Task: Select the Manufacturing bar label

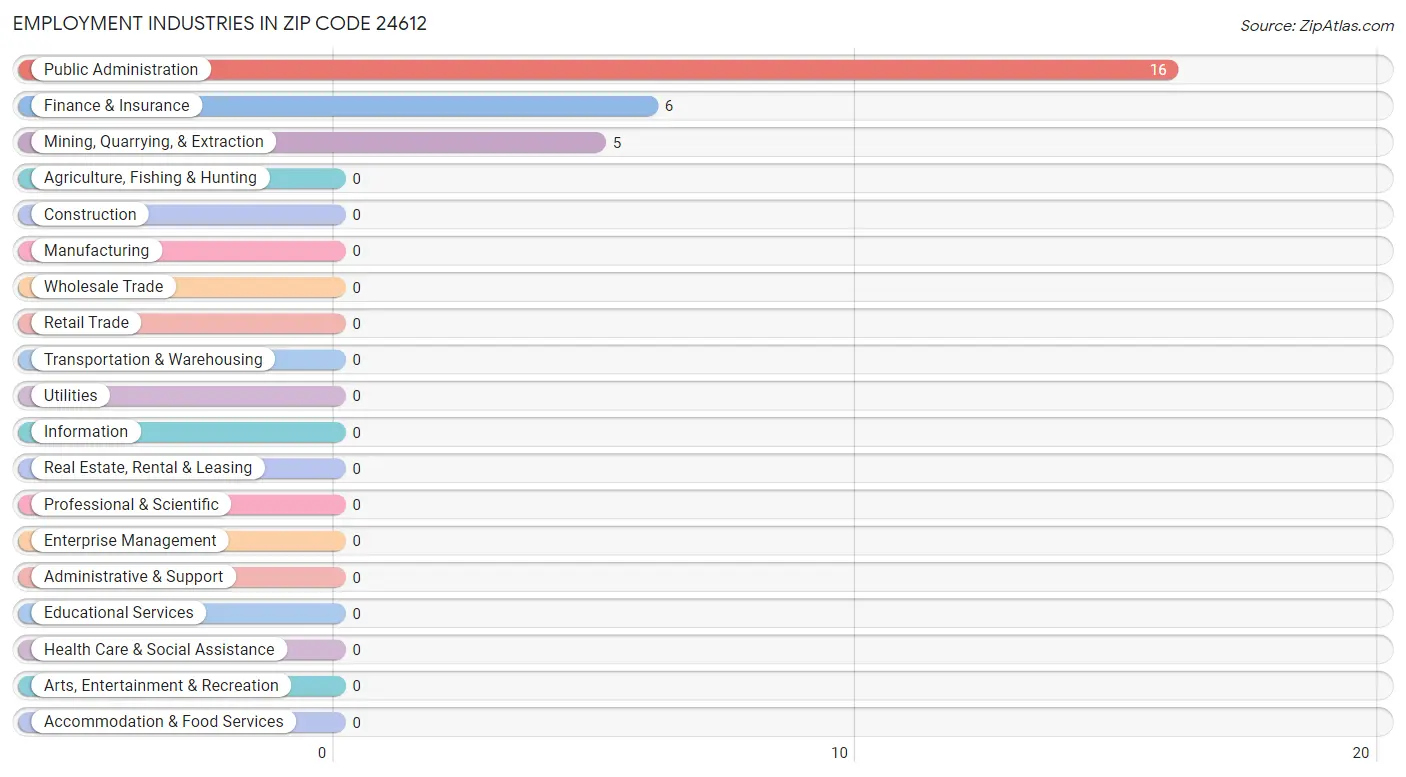Action: coord(96,250)
